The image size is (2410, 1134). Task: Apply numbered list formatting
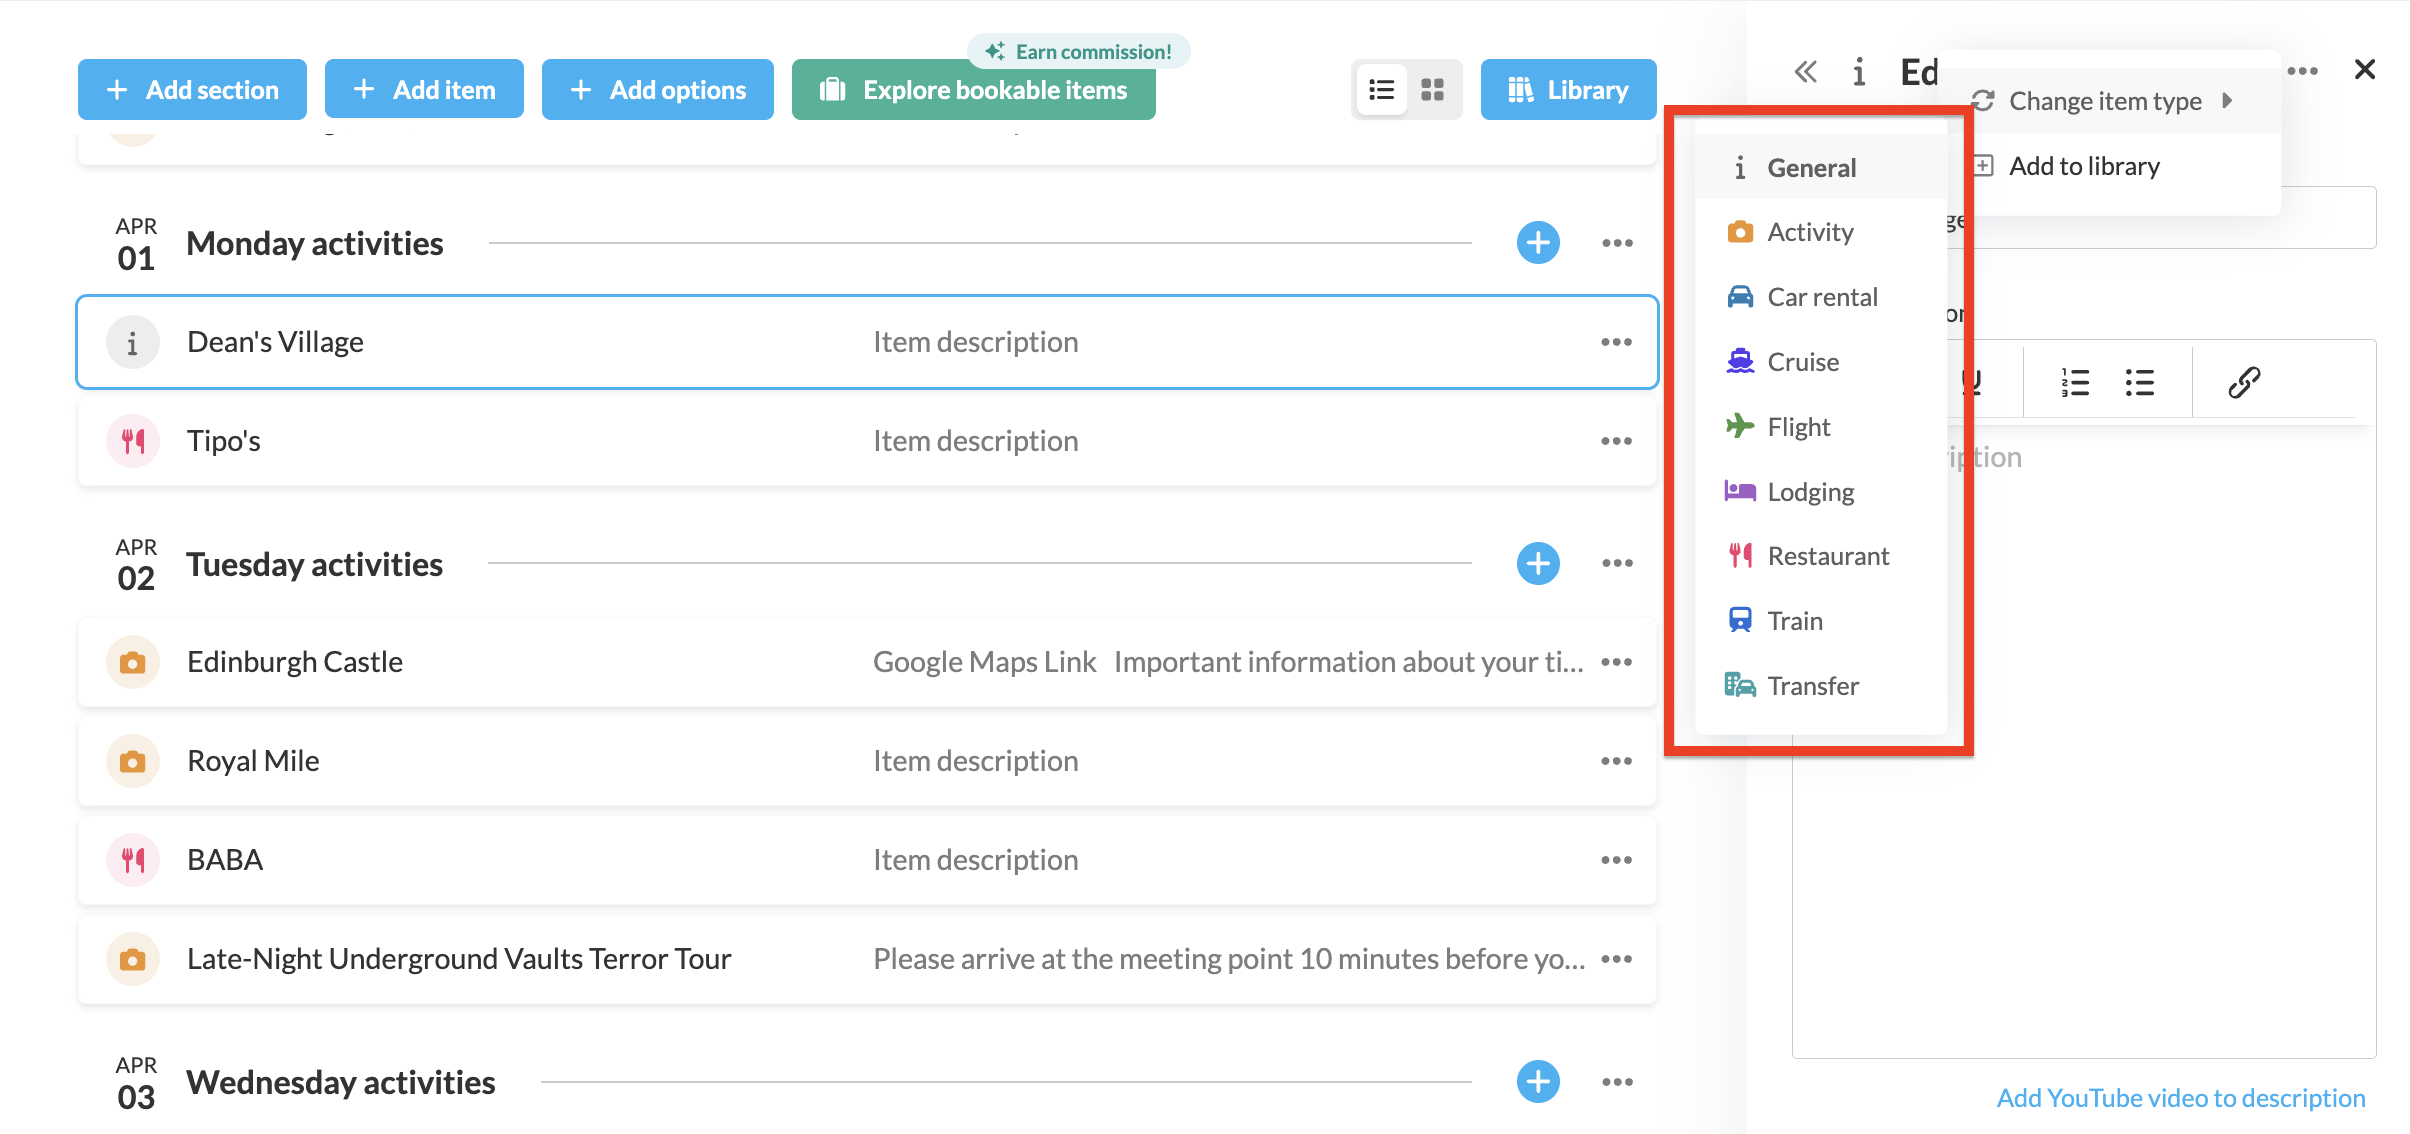[x=2075, y=382]
